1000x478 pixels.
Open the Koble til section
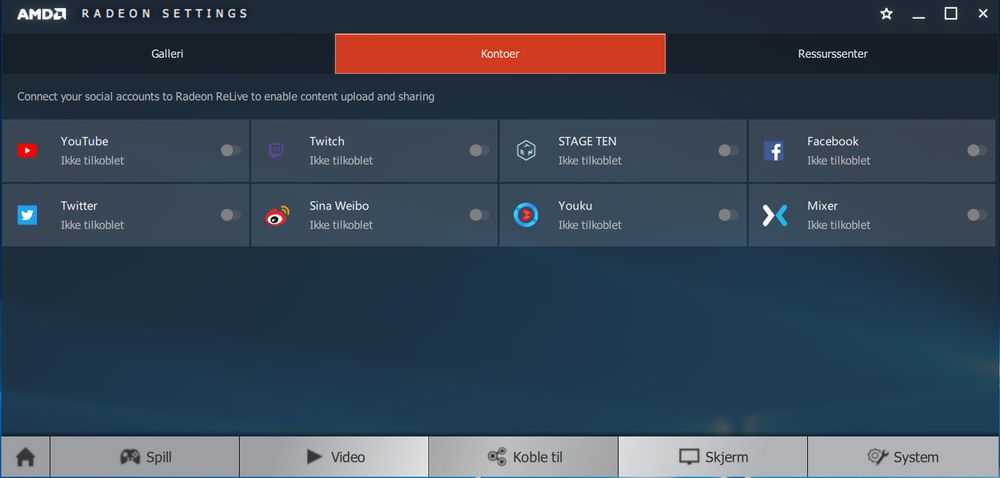(524, 457)
